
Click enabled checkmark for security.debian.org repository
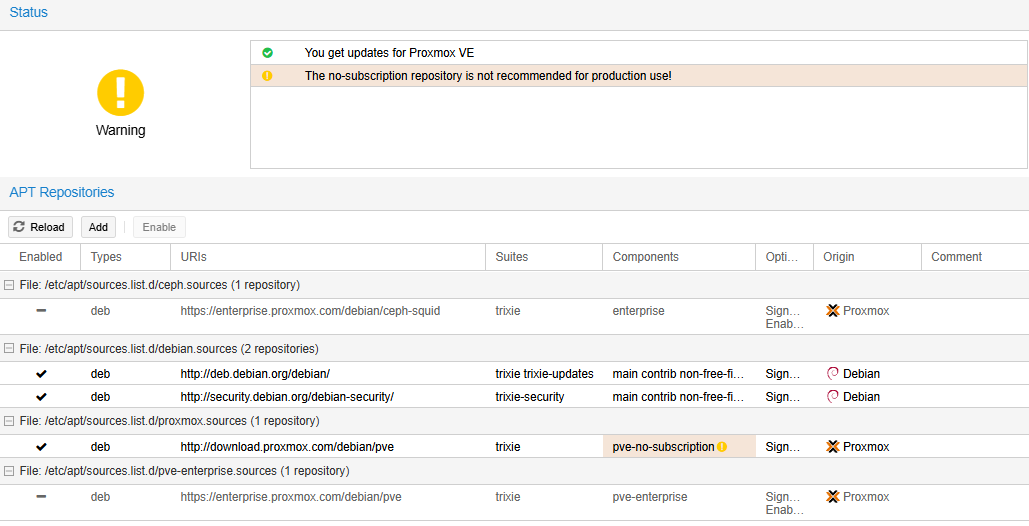click(41, 397)
